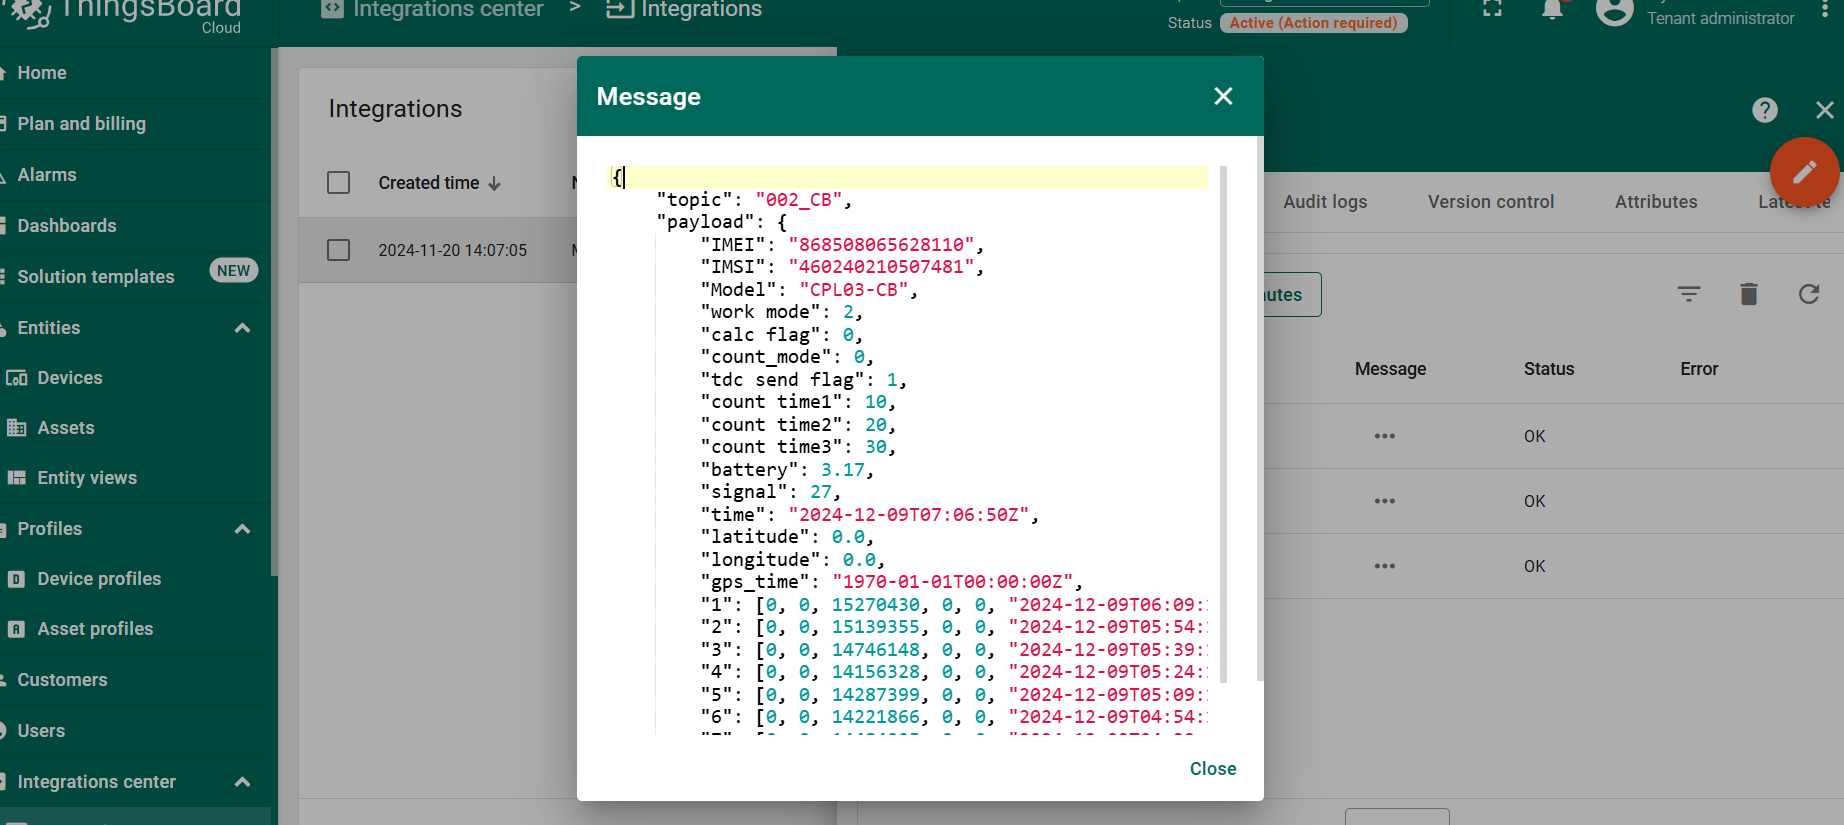
Task: Click the Close button in Message dialog
Action: (x=1213, y=769)
